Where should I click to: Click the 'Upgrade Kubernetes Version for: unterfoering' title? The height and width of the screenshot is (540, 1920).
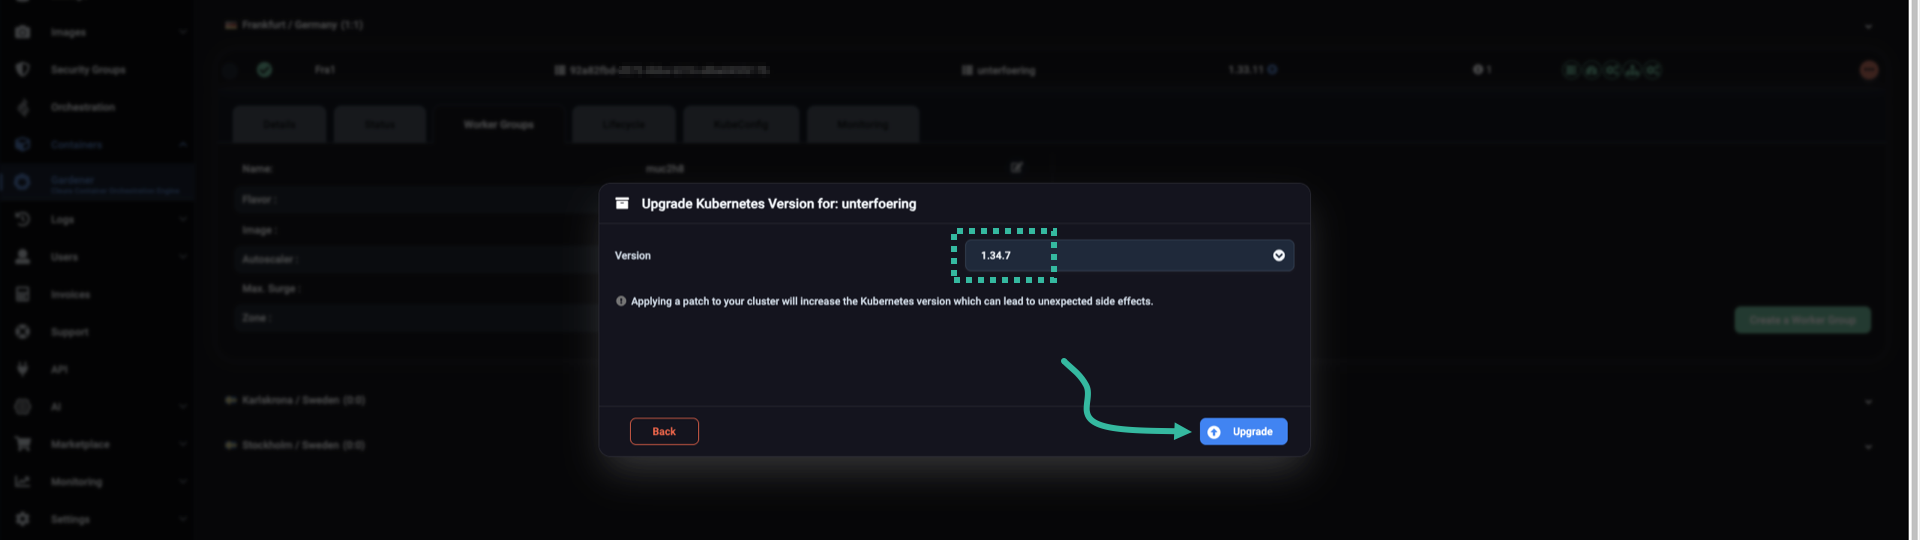click(779, 203)
